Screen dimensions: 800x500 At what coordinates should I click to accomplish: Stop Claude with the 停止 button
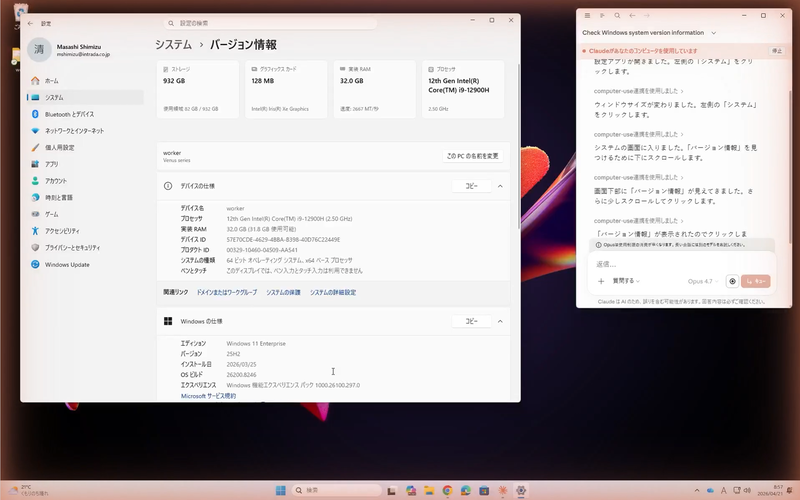[777, 51]
